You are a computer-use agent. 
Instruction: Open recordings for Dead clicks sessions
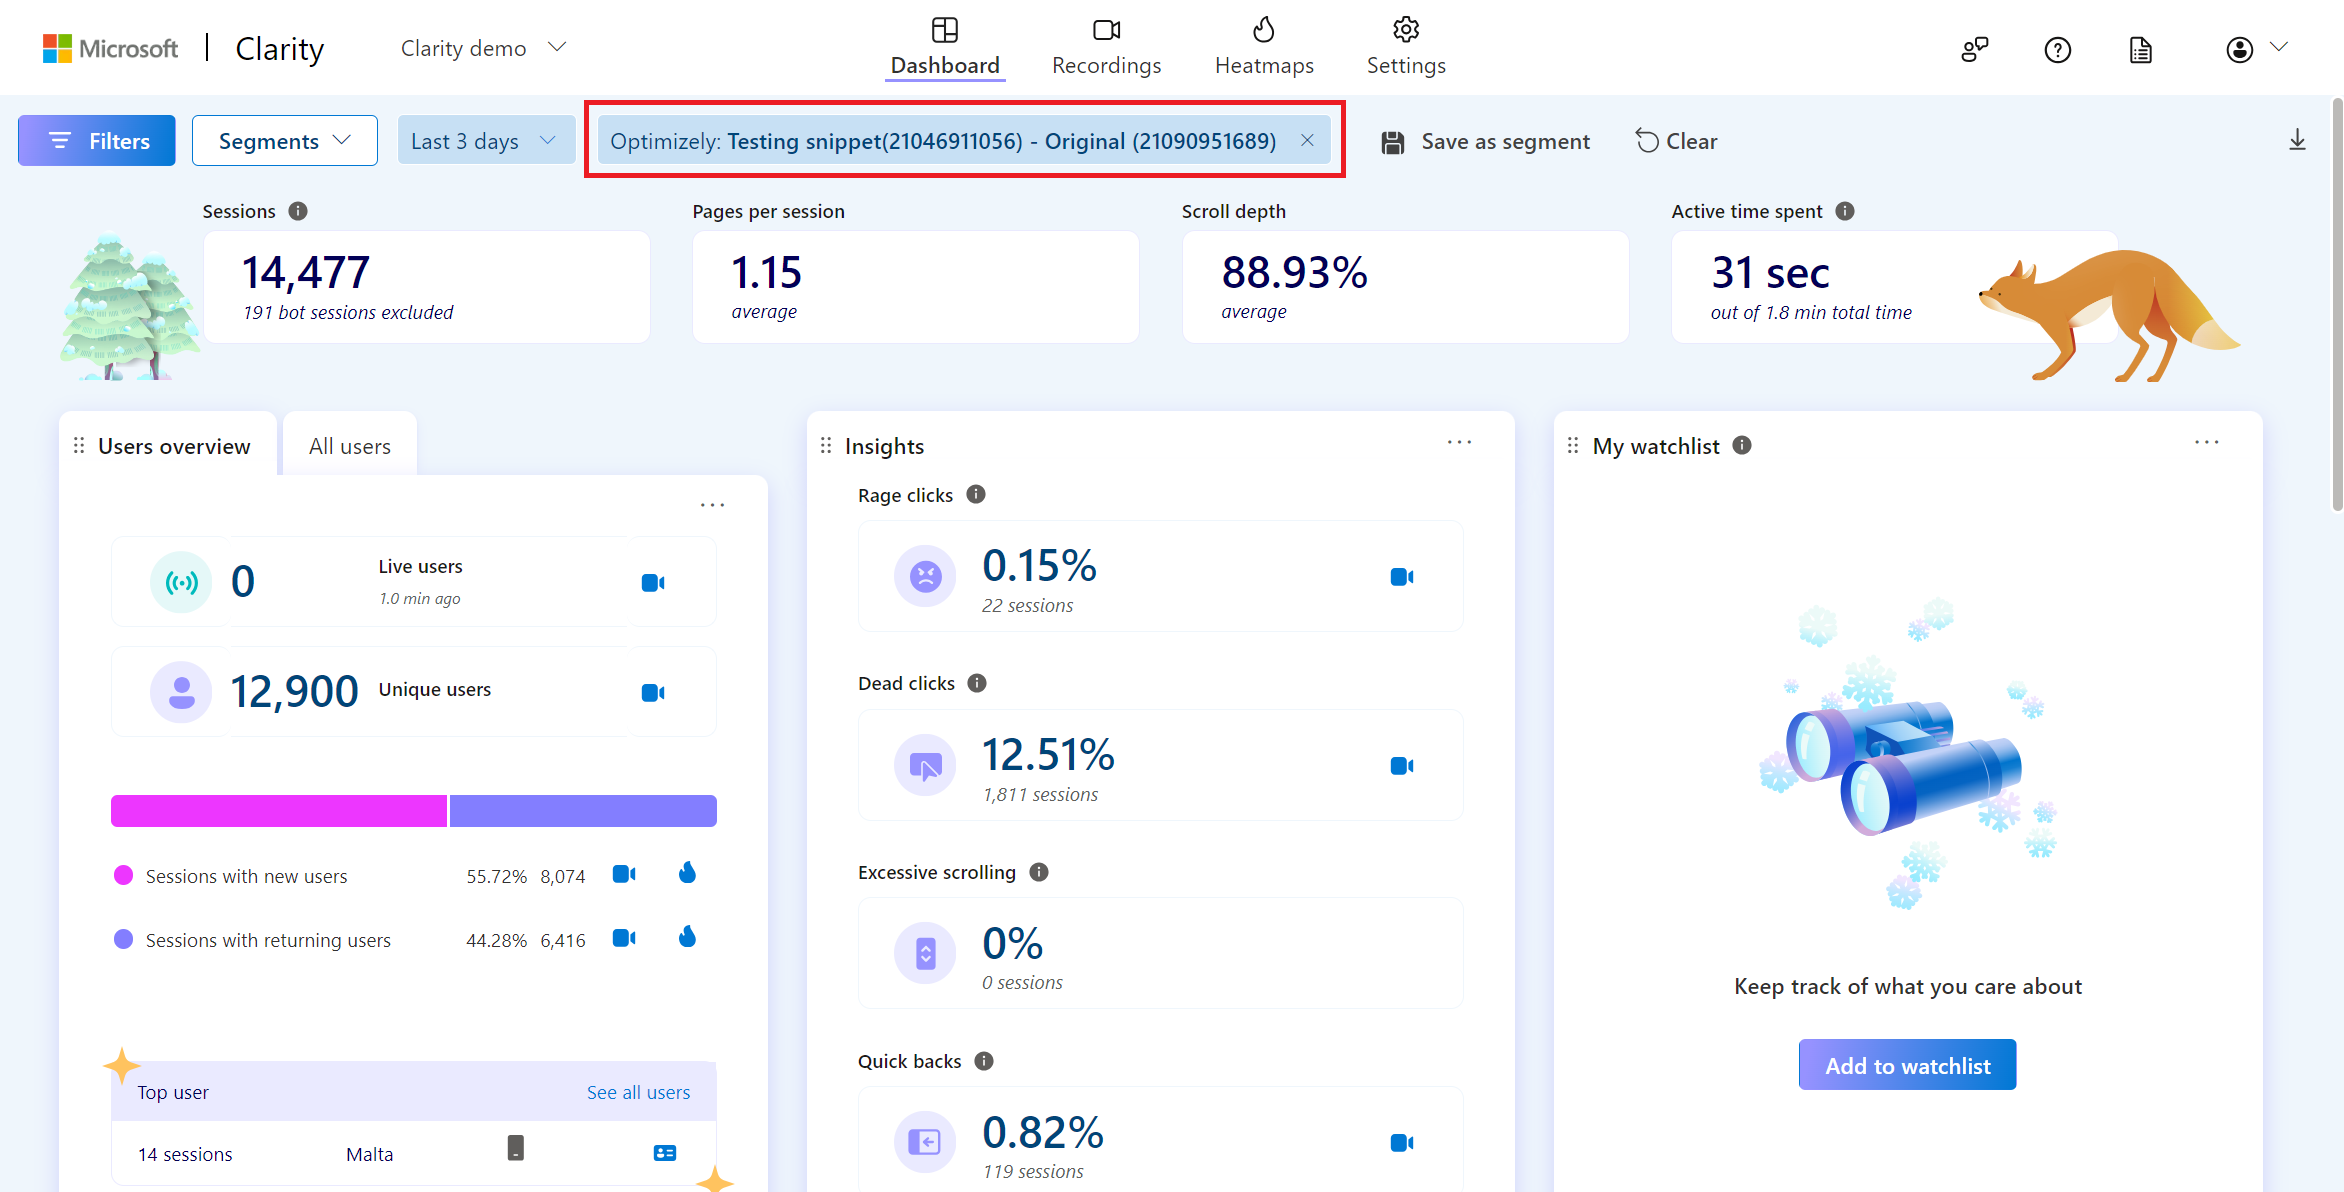click(x=1401, y=766)
